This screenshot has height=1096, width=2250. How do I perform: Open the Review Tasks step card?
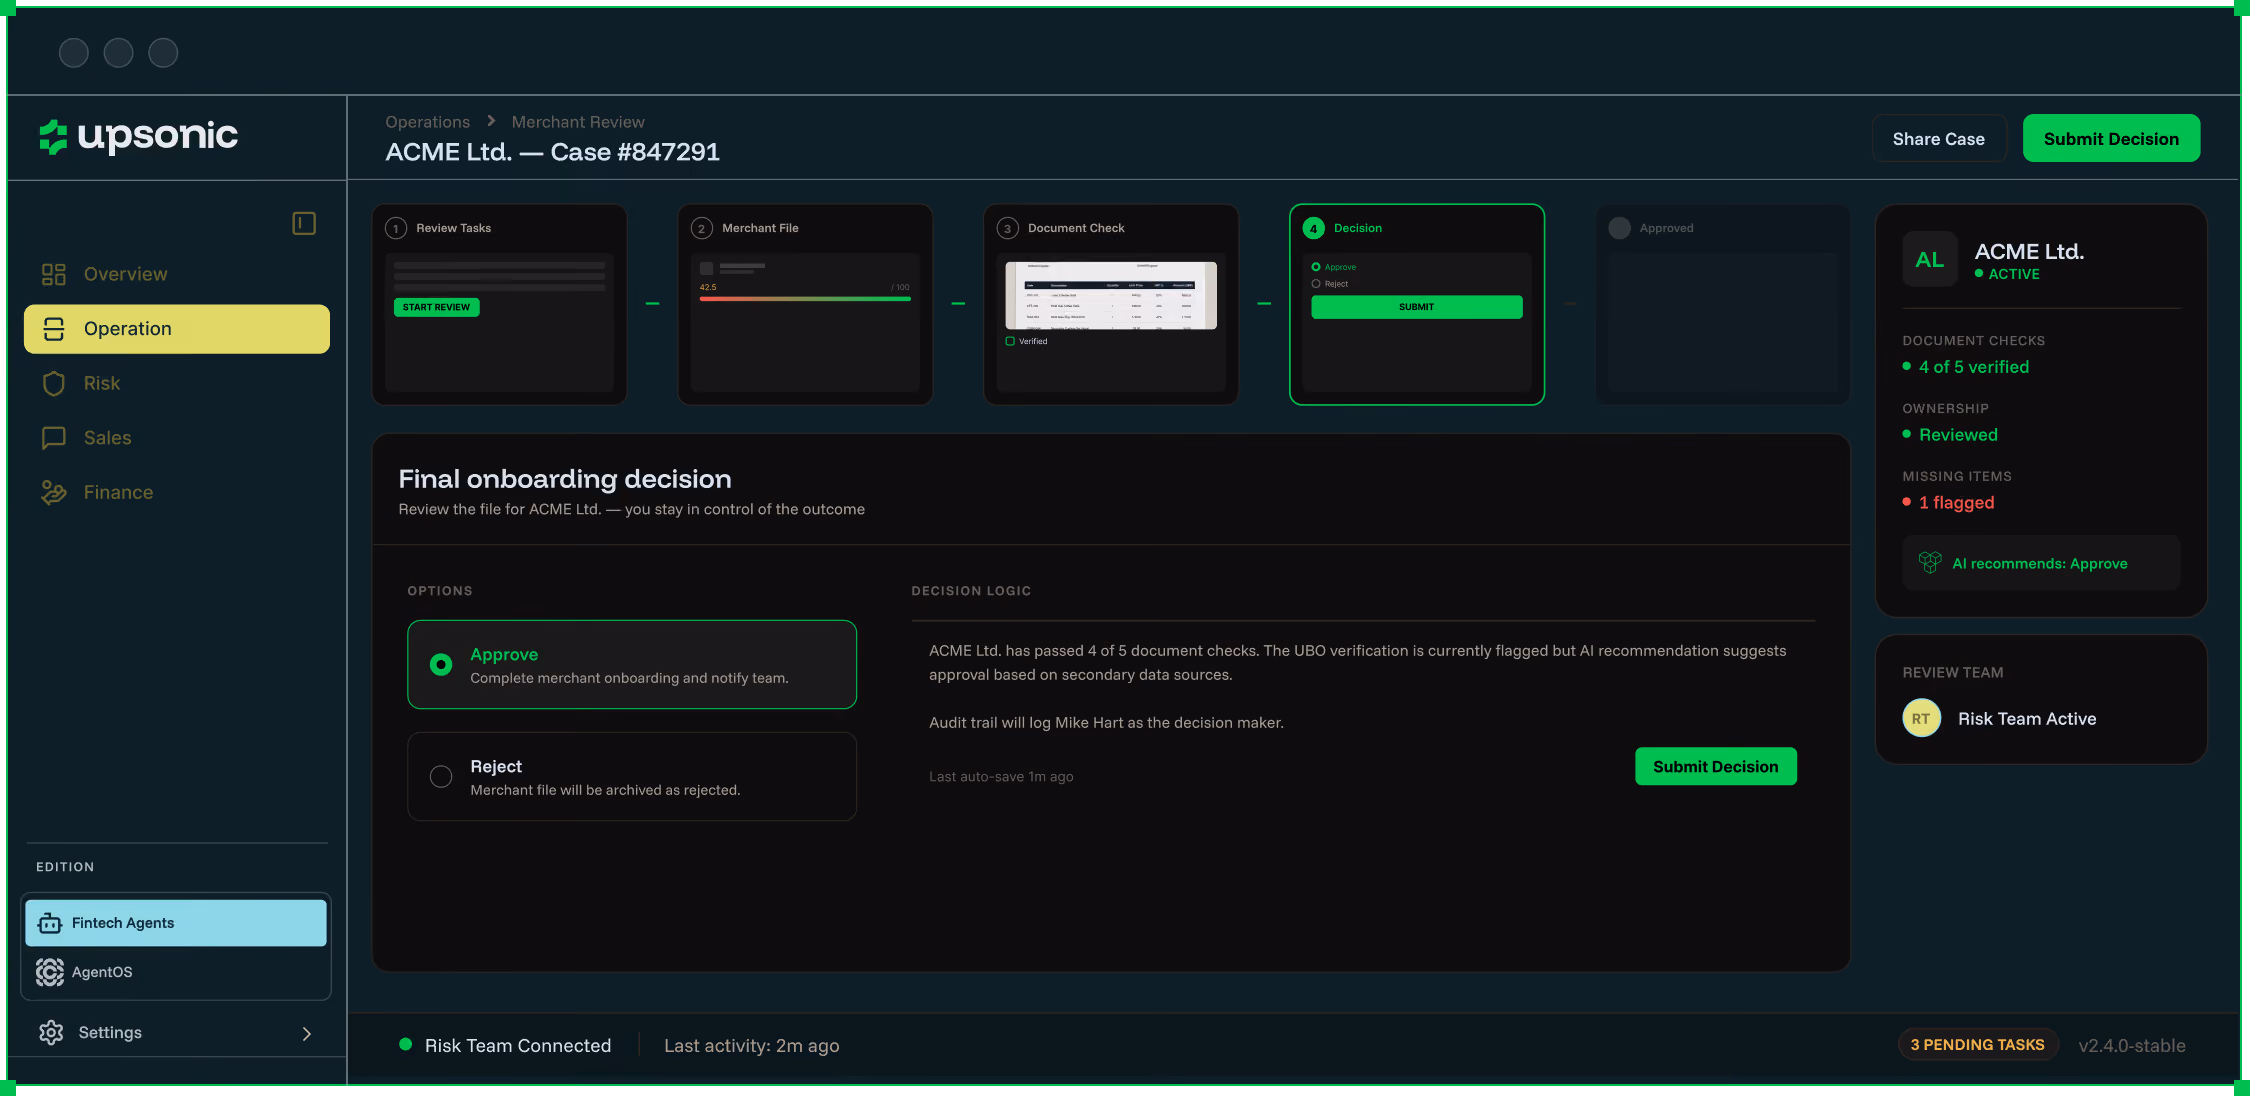point(500,305)
